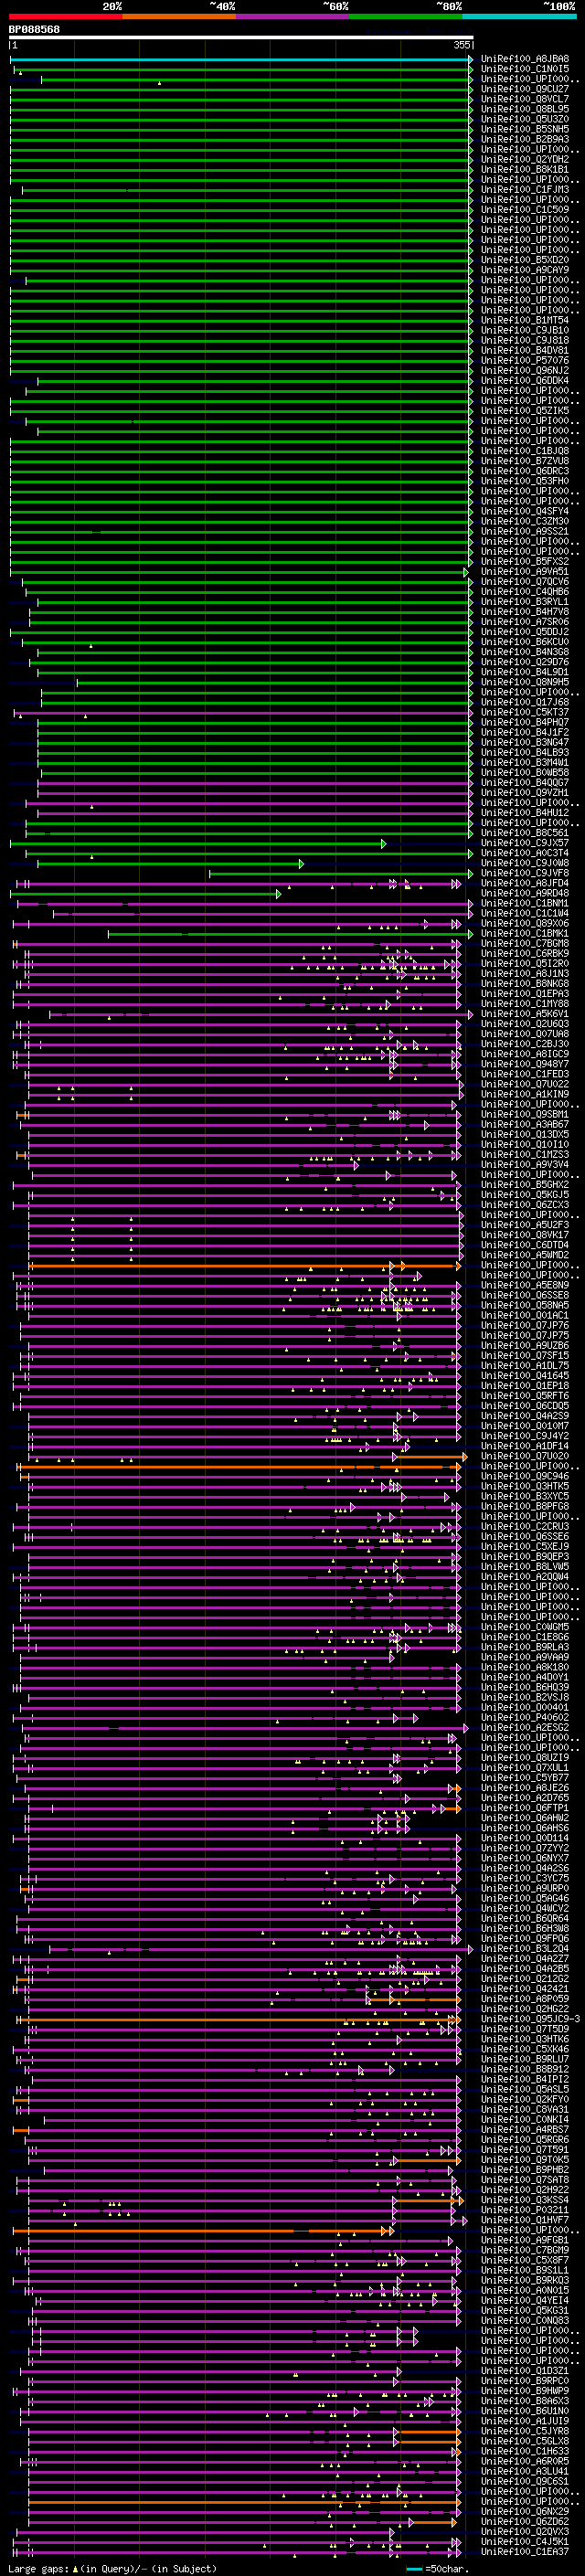
Task: Pick the UniRef100_Q9SBM1 hit
Action: coord(525,1114)
